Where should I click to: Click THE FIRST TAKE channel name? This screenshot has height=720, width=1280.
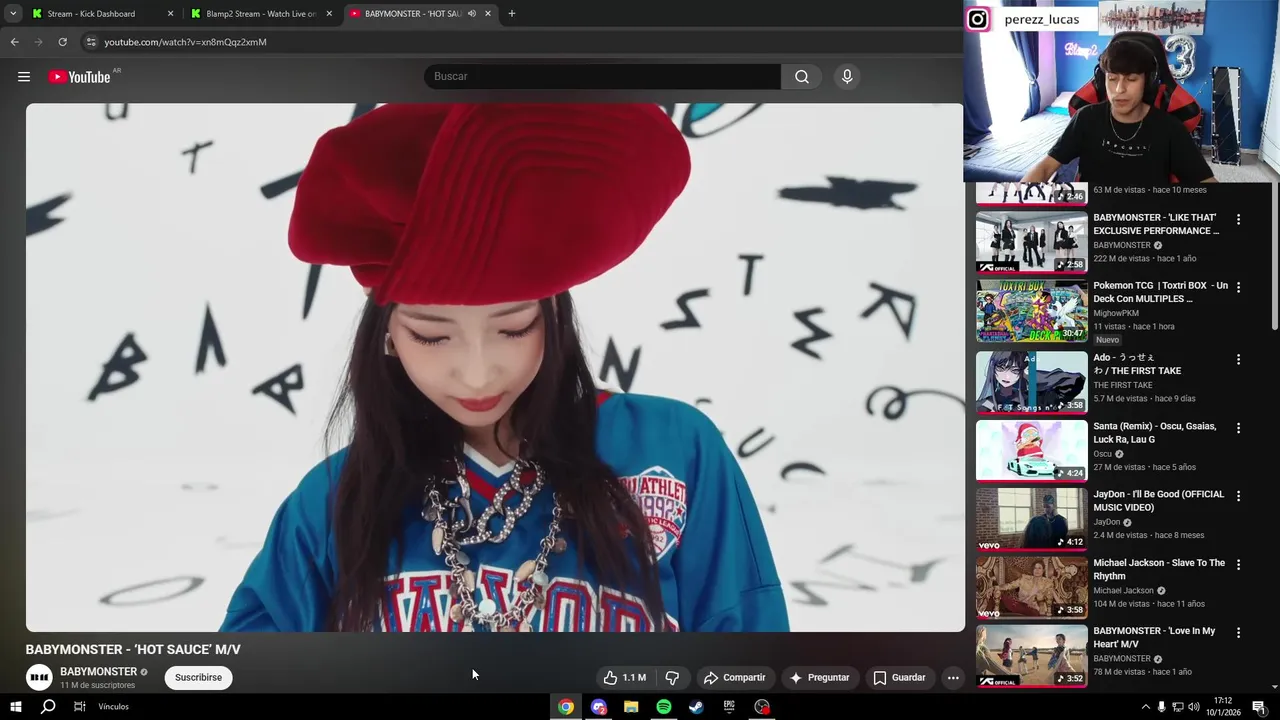pyautogui.click(x=1122, y=385)
